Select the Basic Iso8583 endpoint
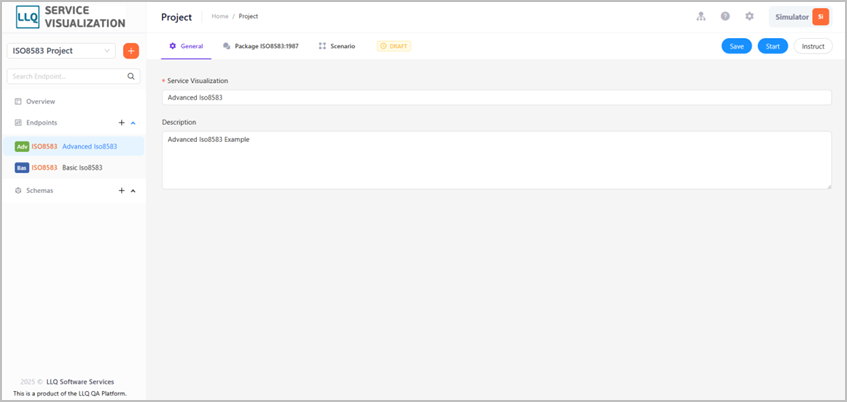 73,168
